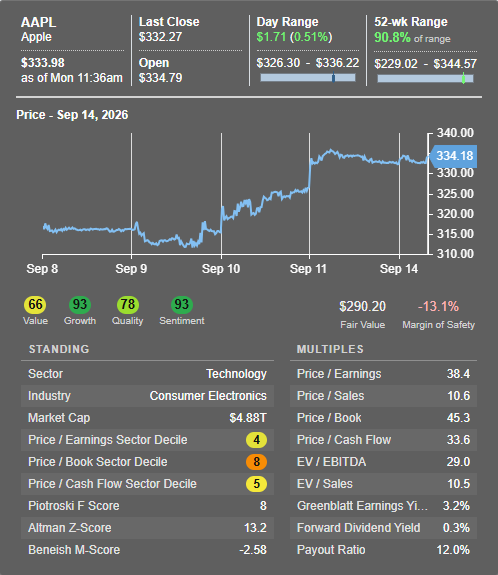
Task: Click the 340.00 price axis label
Action: point(455,133)
